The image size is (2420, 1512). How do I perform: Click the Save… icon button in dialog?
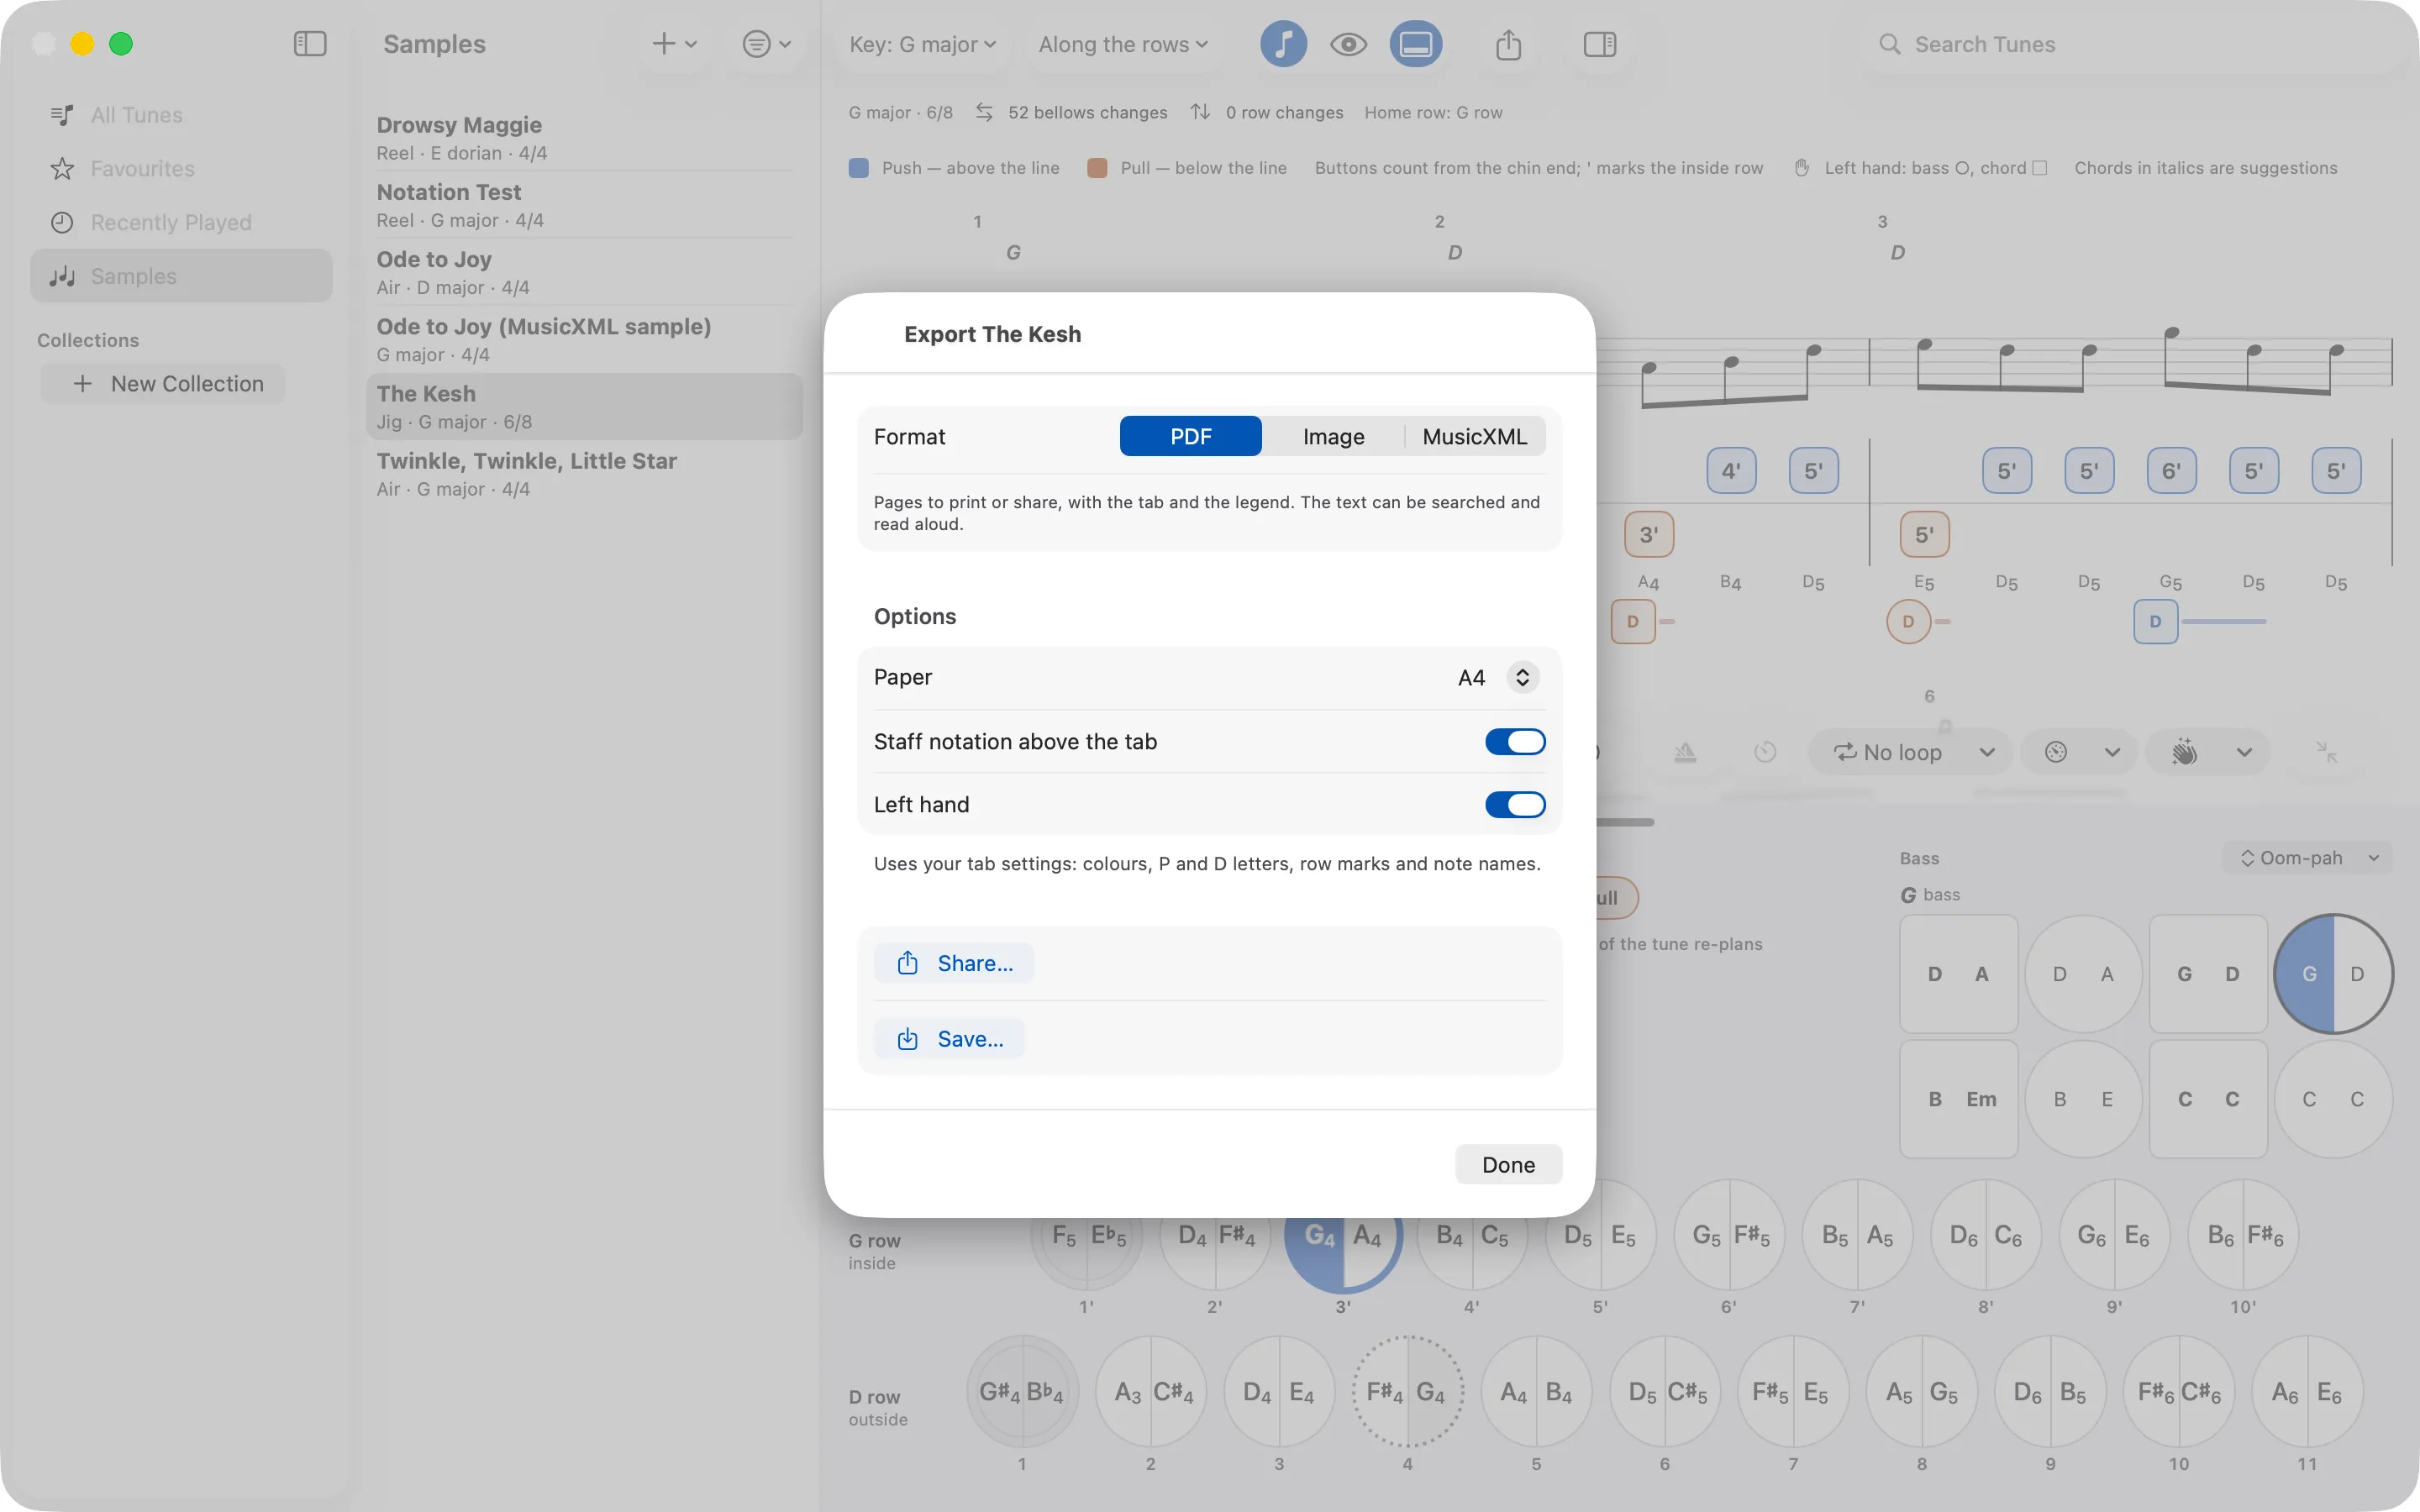[x=949, y=1039]
